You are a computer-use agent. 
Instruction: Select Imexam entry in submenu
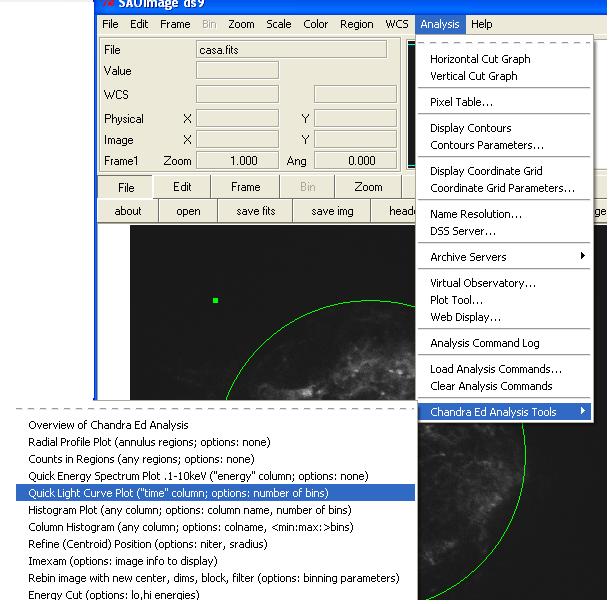click(215, 562)
